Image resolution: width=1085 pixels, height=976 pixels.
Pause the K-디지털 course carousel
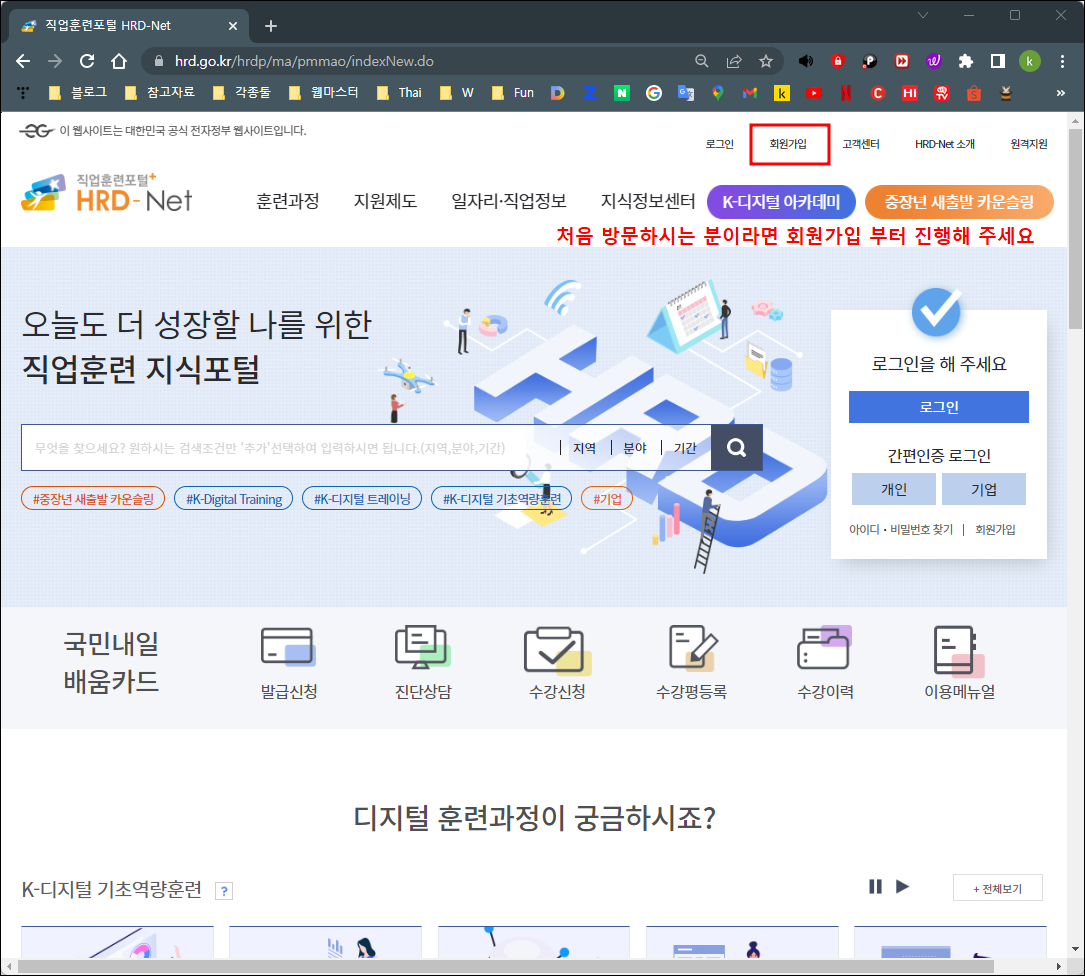click(875, 886)
